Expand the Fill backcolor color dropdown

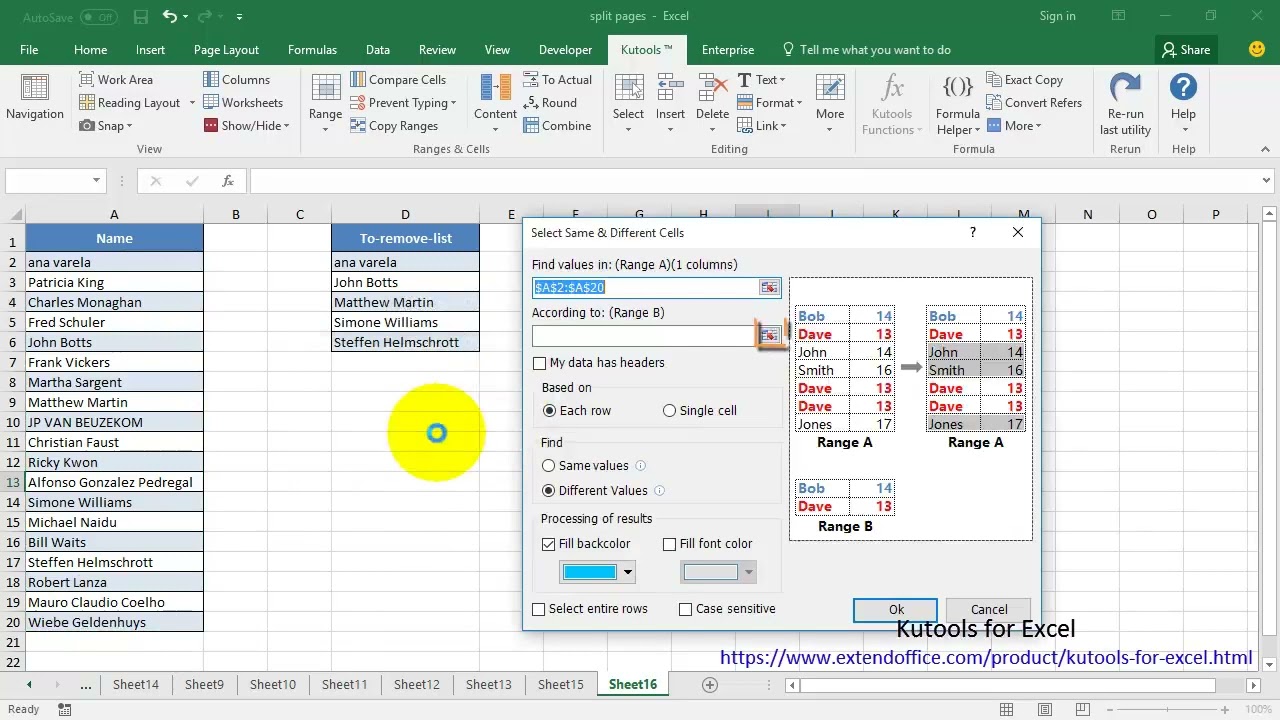point(628,572)
